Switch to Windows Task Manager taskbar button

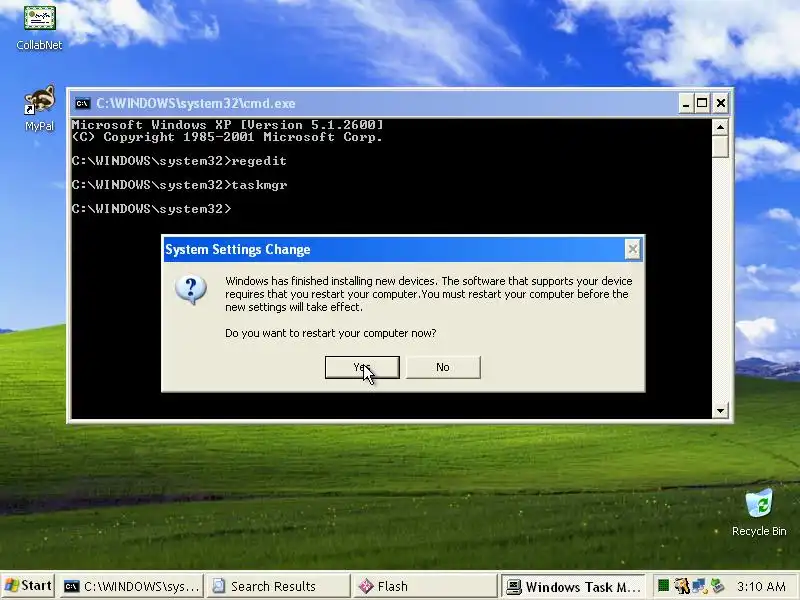573,587
